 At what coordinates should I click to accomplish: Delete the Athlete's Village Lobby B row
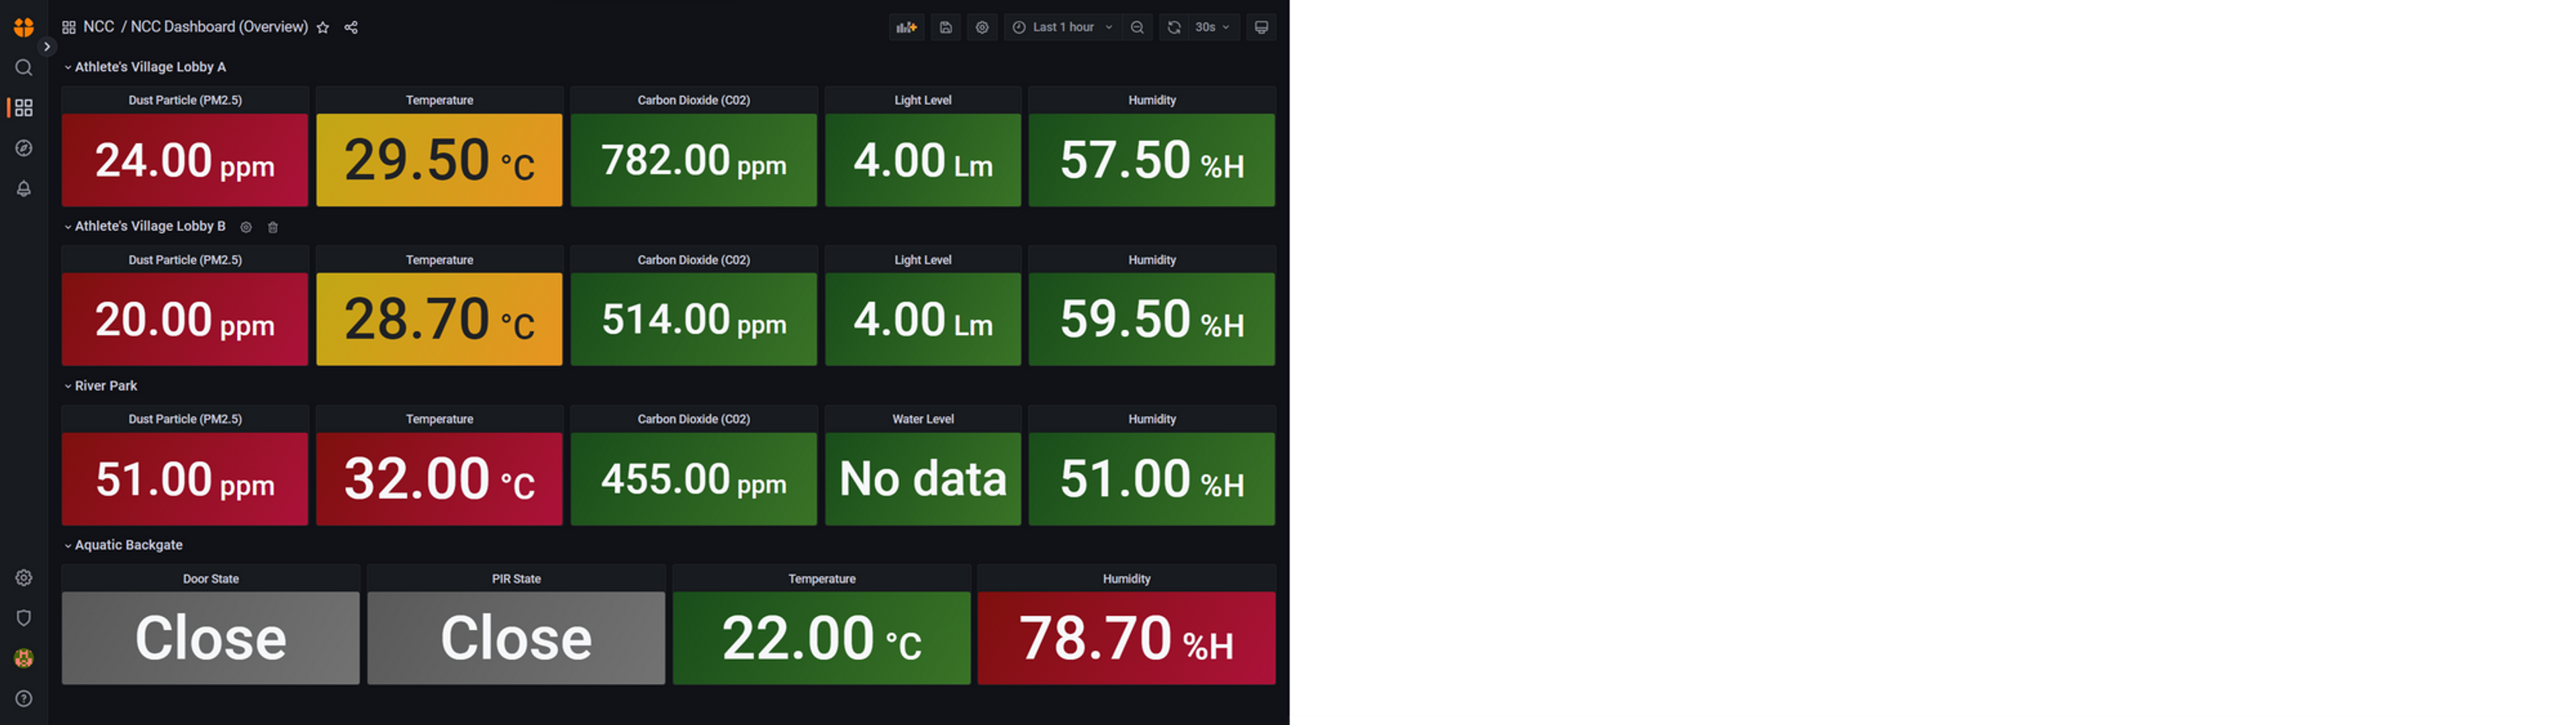coord(273,227)
